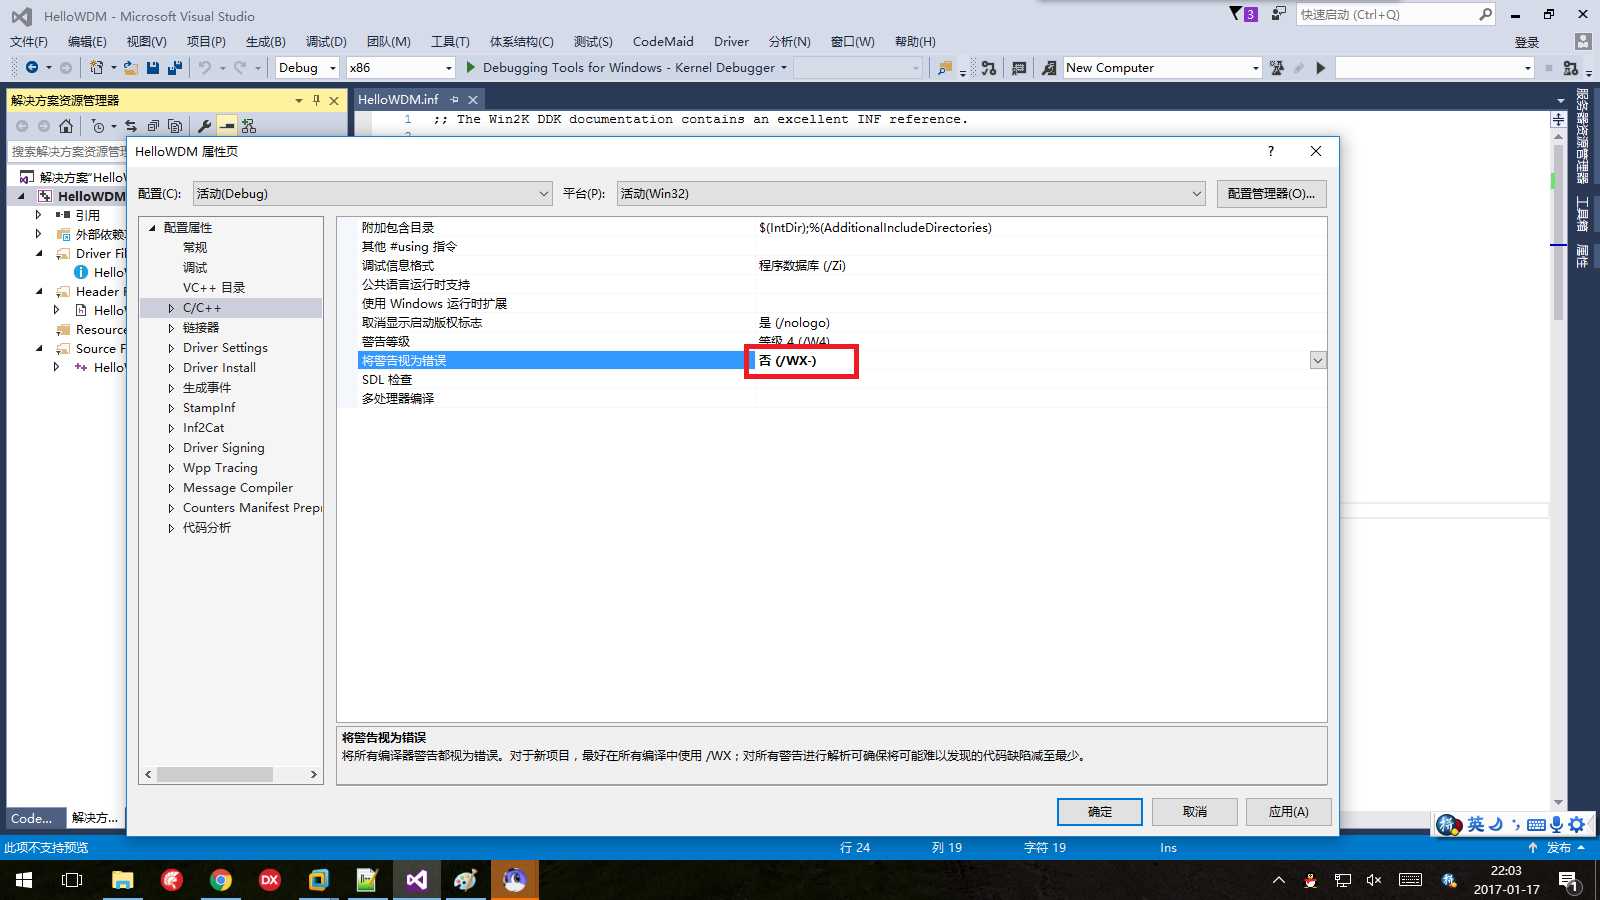Click the help question mark in property dialog
This screenshot has width=1600, height=900.
pyautogui.click(x=1271, y=151)
